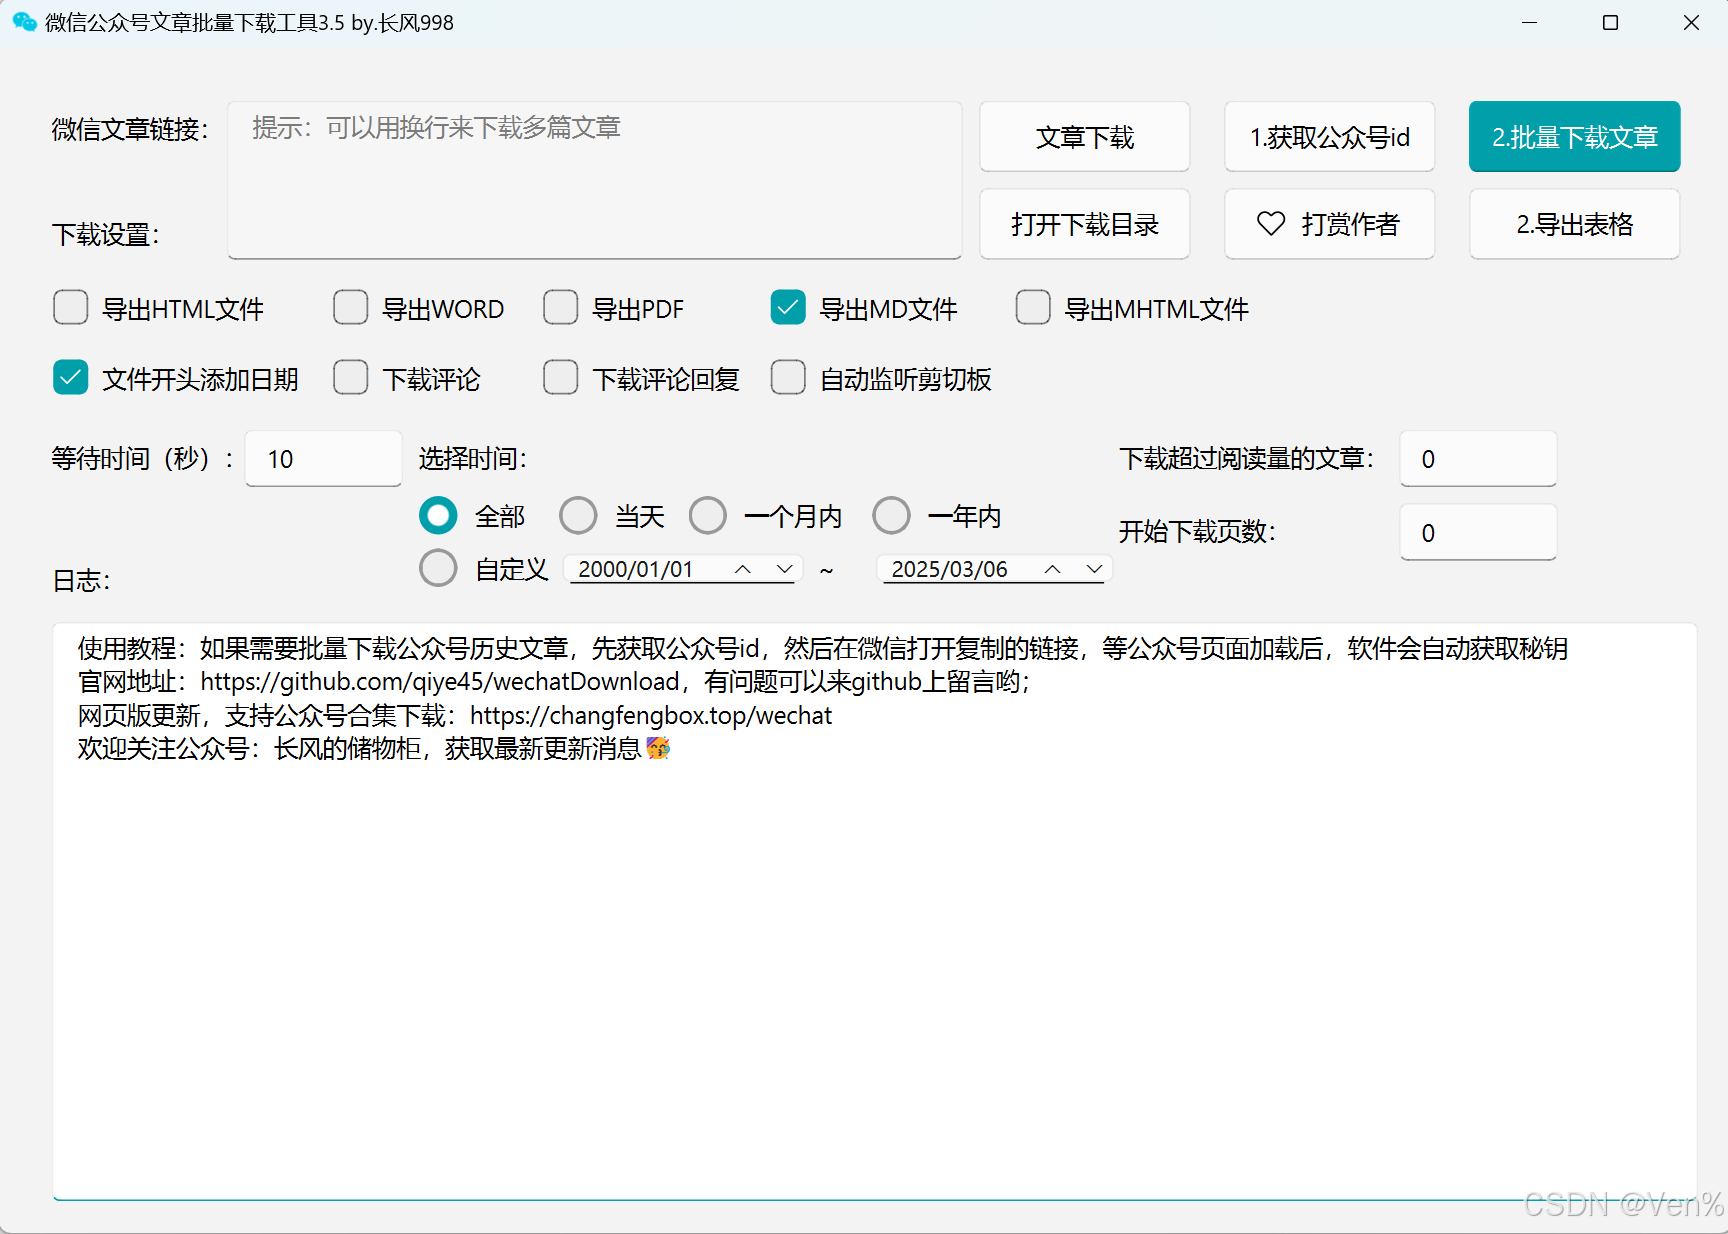Image resolution: width=1728 pixels, height=1234 pixels.
Task: Enable 自动监听剪切板 checkbox
Action: click(x=788, y=378)
